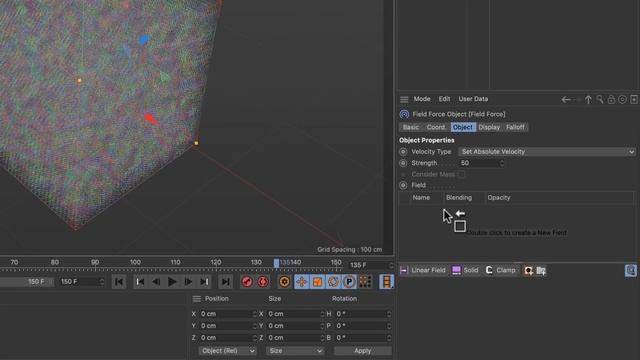
Task: Add a Clamp modifier layer
Action: coord(500,270)
